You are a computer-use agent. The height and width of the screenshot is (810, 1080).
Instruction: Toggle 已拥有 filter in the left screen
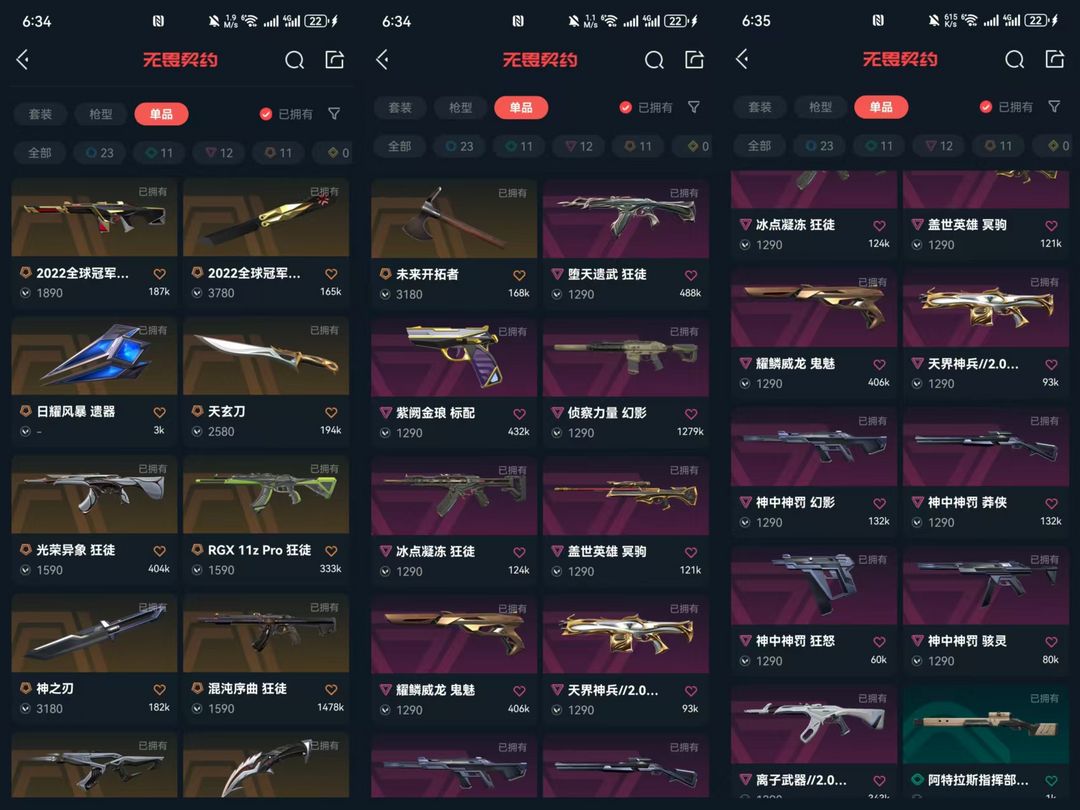[287, 114]
